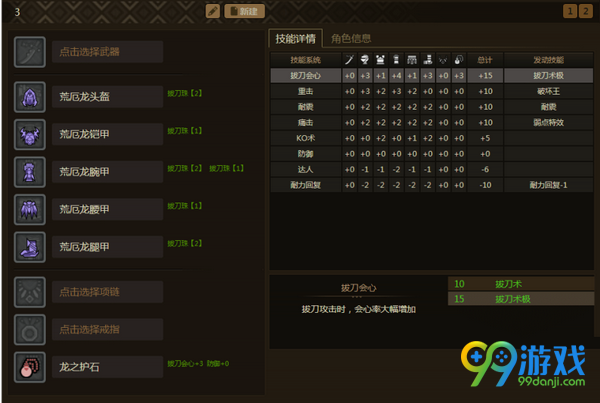Choose a necklace via 点击选择项链
Image resolution: width=600 pixels, height=403 pixels.
(x=108, y=292)
